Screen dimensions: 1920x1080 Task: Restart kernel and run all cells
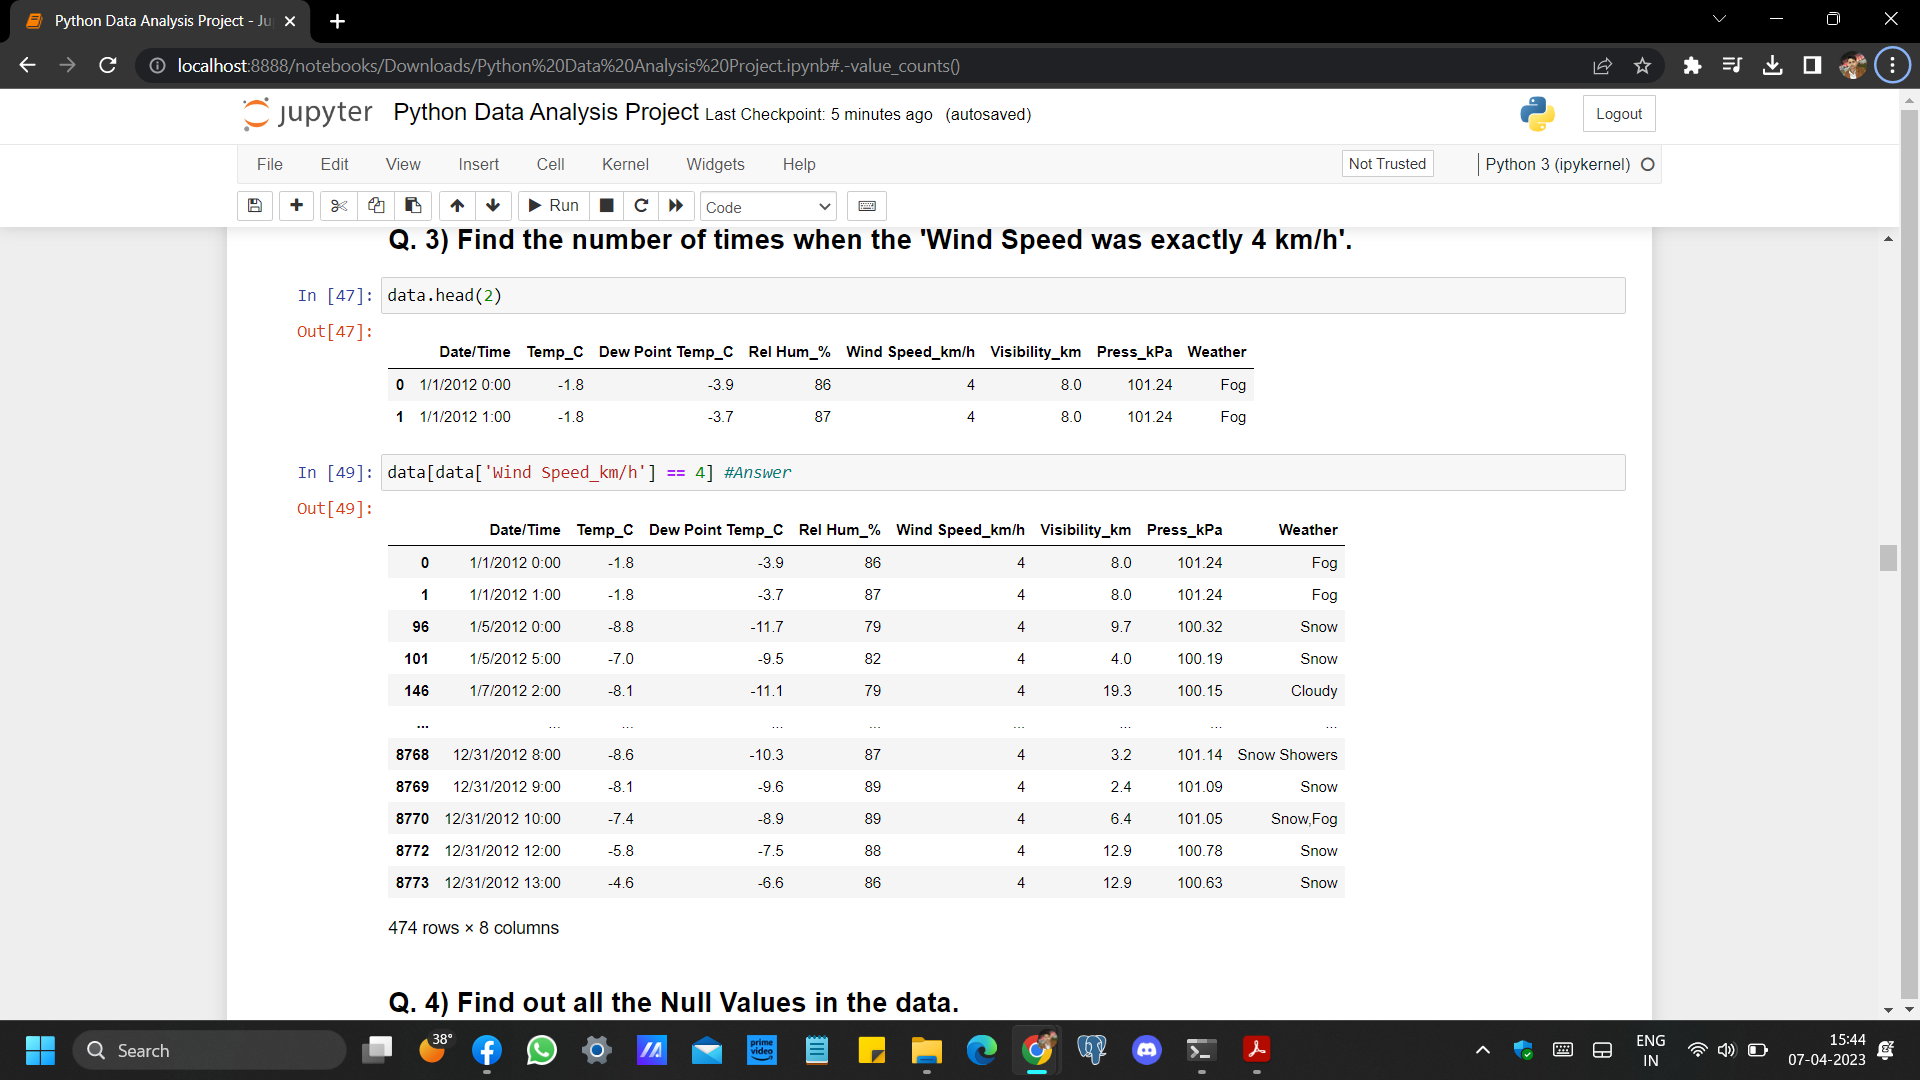point(676,206)
